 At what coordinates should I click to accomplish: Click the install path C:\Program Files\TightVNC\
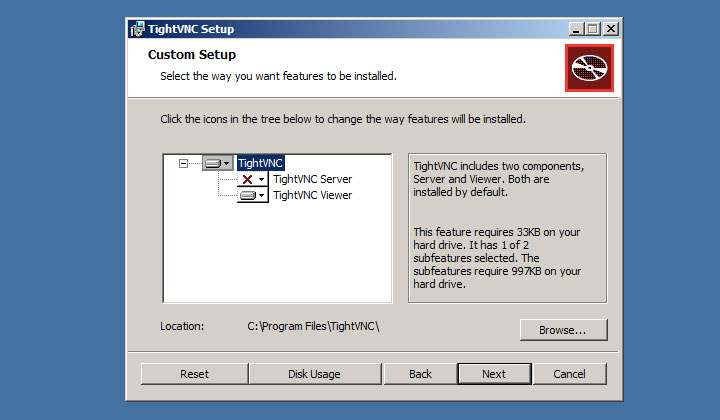(x=314, y=326)
